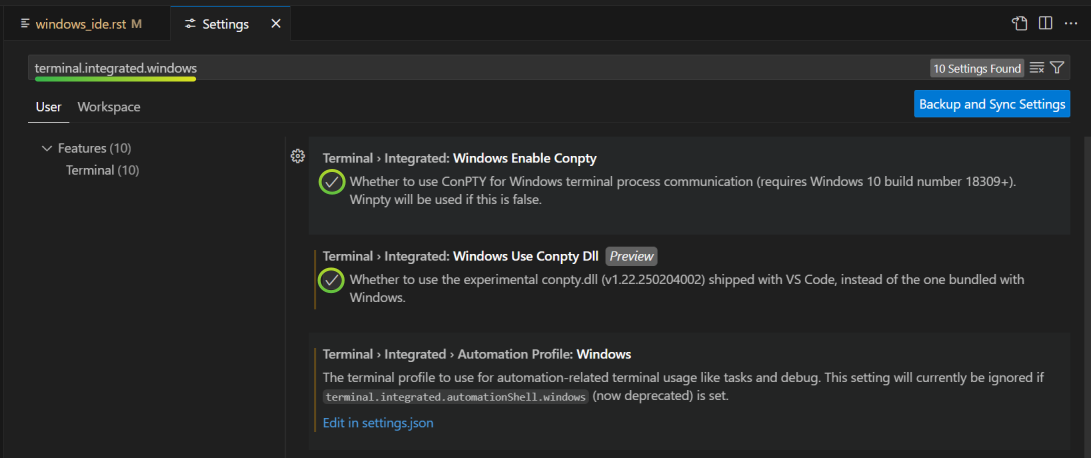This screenshot has width=1091, height=458.
Task: Uncheck Windows Enable Conpty checkbox
Action: [332, 182]
